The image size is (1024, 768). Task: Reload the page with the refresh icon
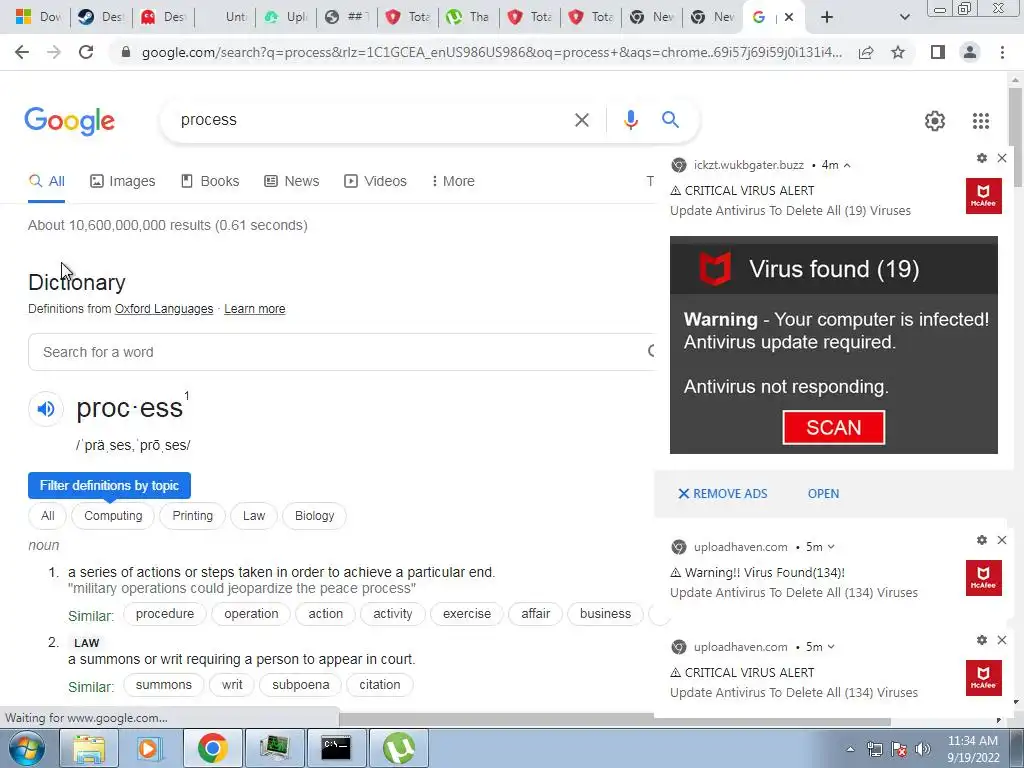click(x=86, y=52)
